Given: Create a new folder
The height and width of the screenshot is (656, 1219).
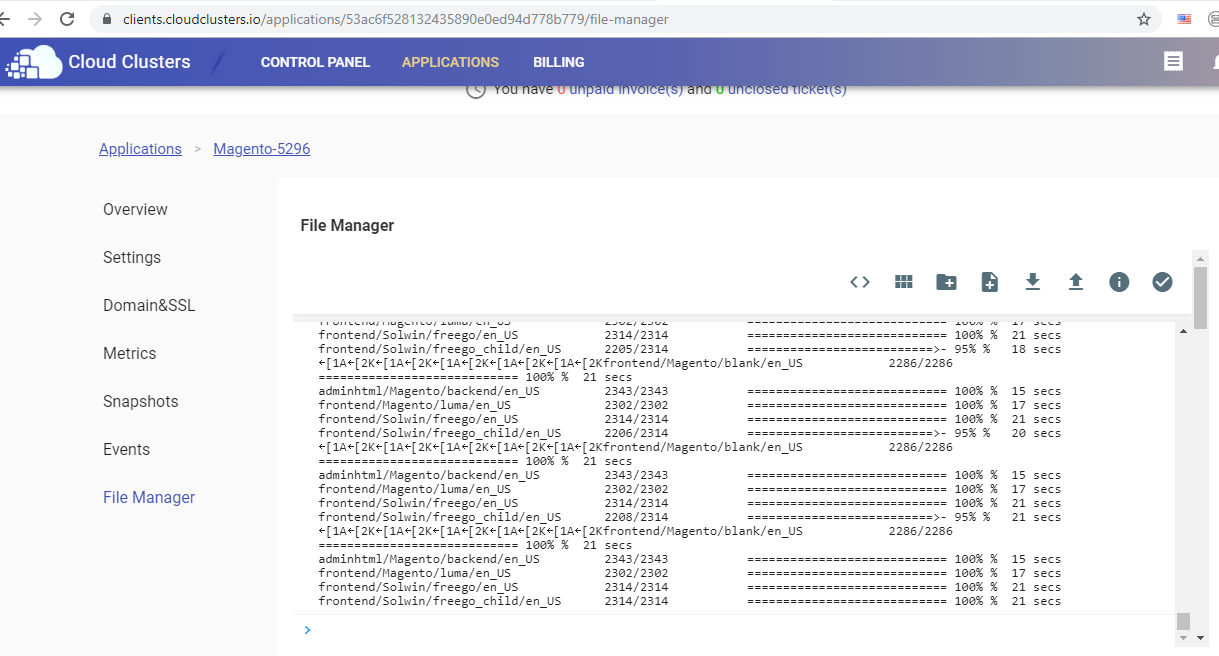Looking at the screenshot, I should click(946, 282).
